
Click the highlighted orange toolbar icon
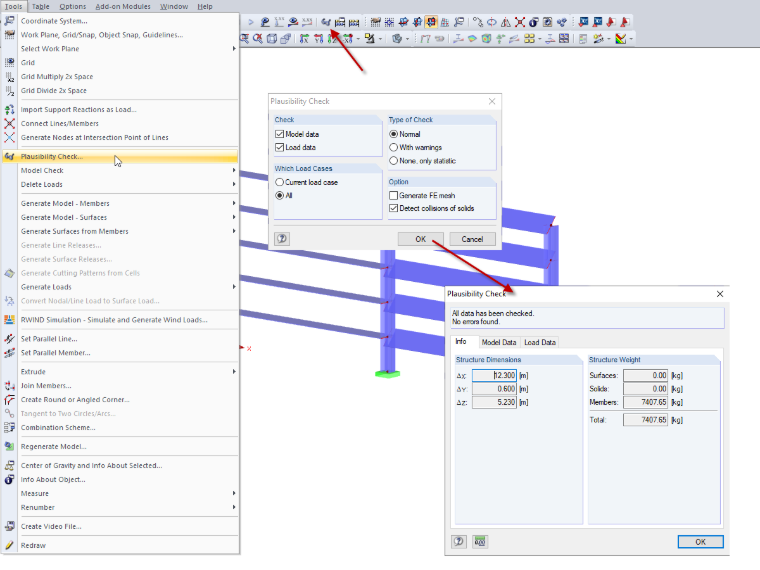pyautogui.click(x=431, y=22)
